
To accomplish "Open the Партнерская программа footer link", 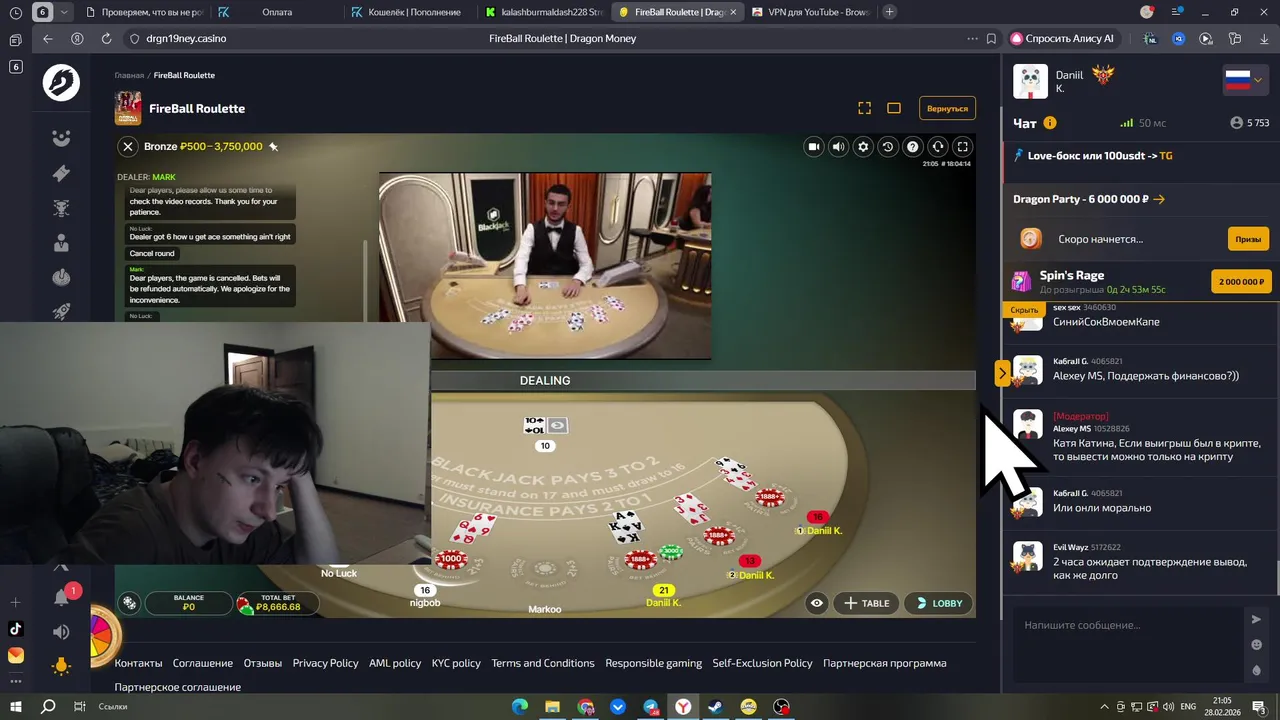I will click(x=884, y=663).
